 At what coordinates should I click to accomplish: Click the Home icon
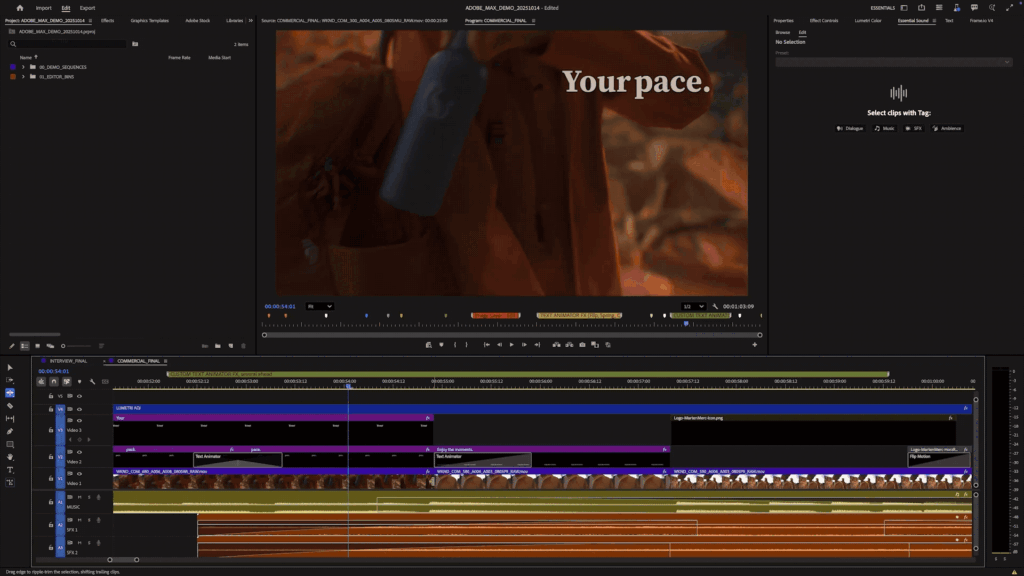(x=19, y=7)
